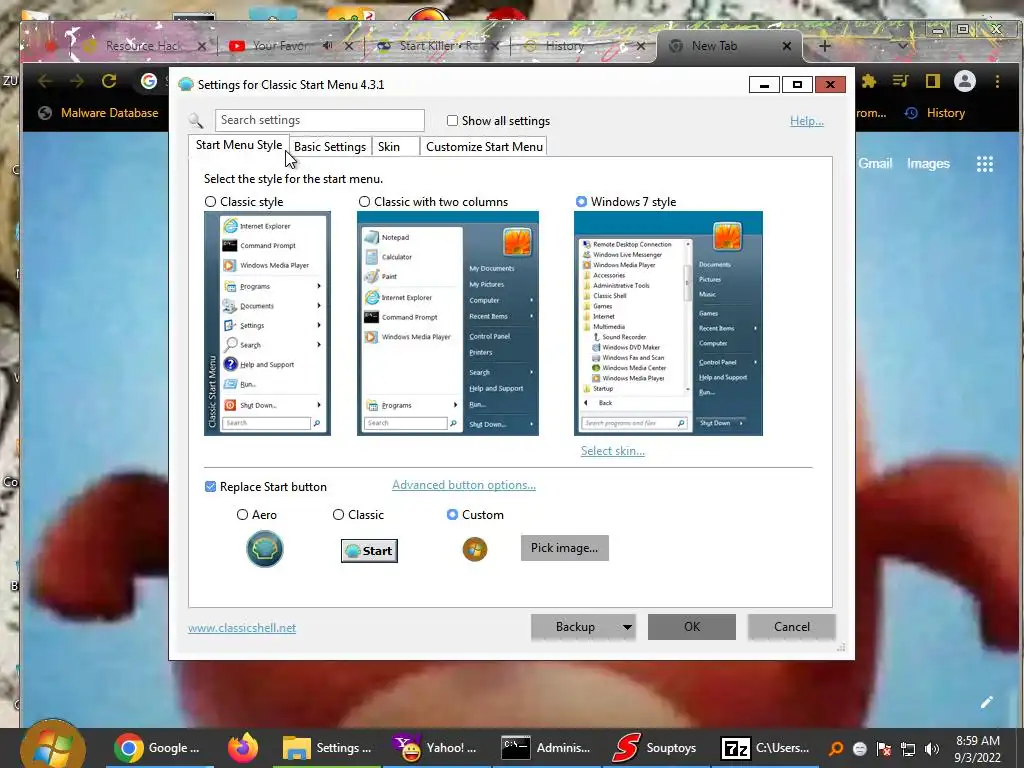Enable Show all settings checkbox

452,121
